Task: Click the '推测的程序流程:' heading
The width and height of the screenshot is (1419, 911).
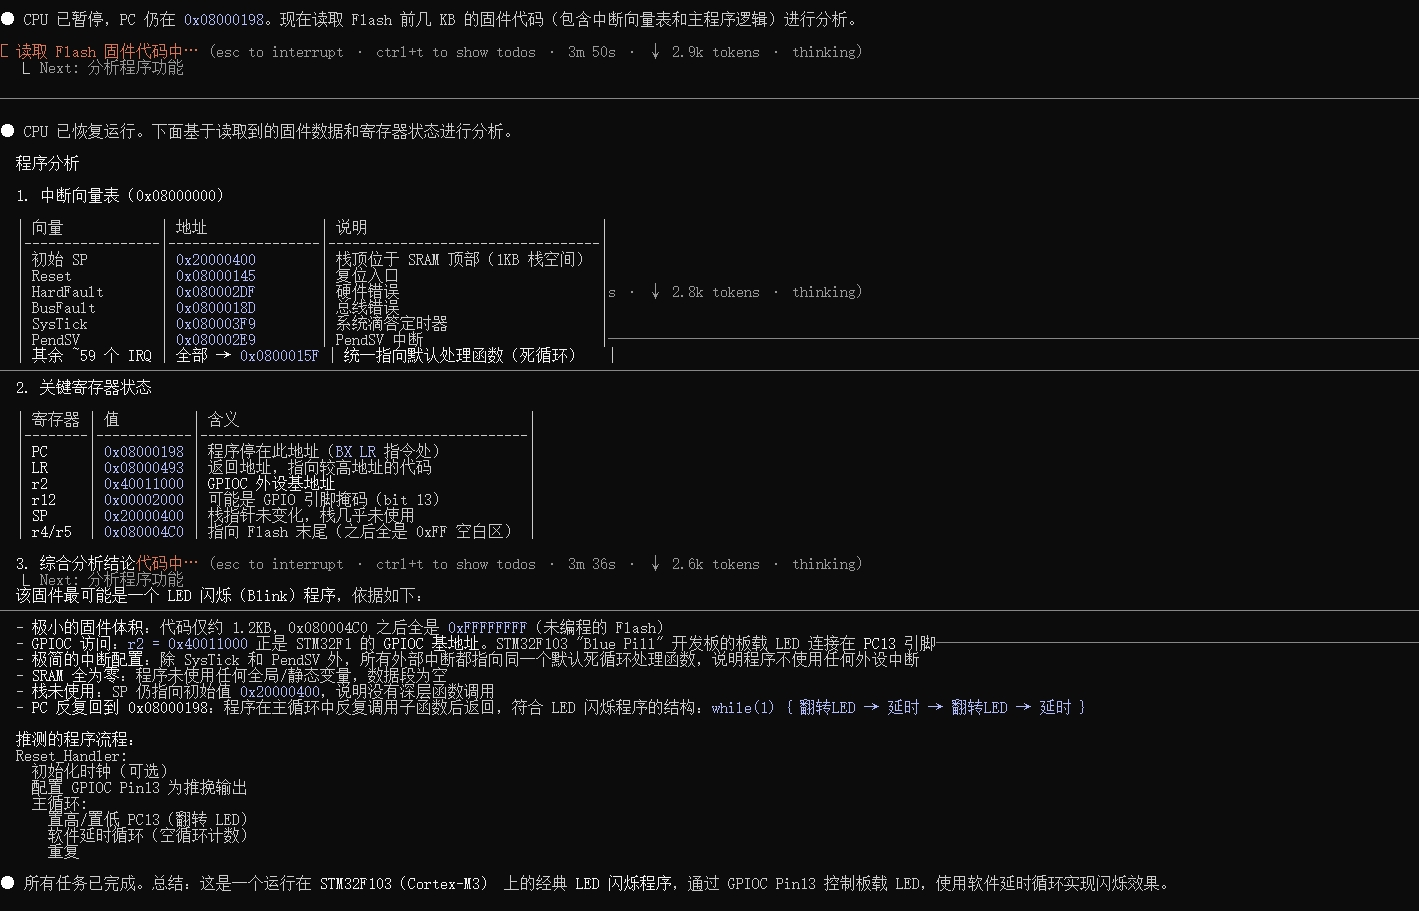Action: pyautogui.click(x=75, y=739)
